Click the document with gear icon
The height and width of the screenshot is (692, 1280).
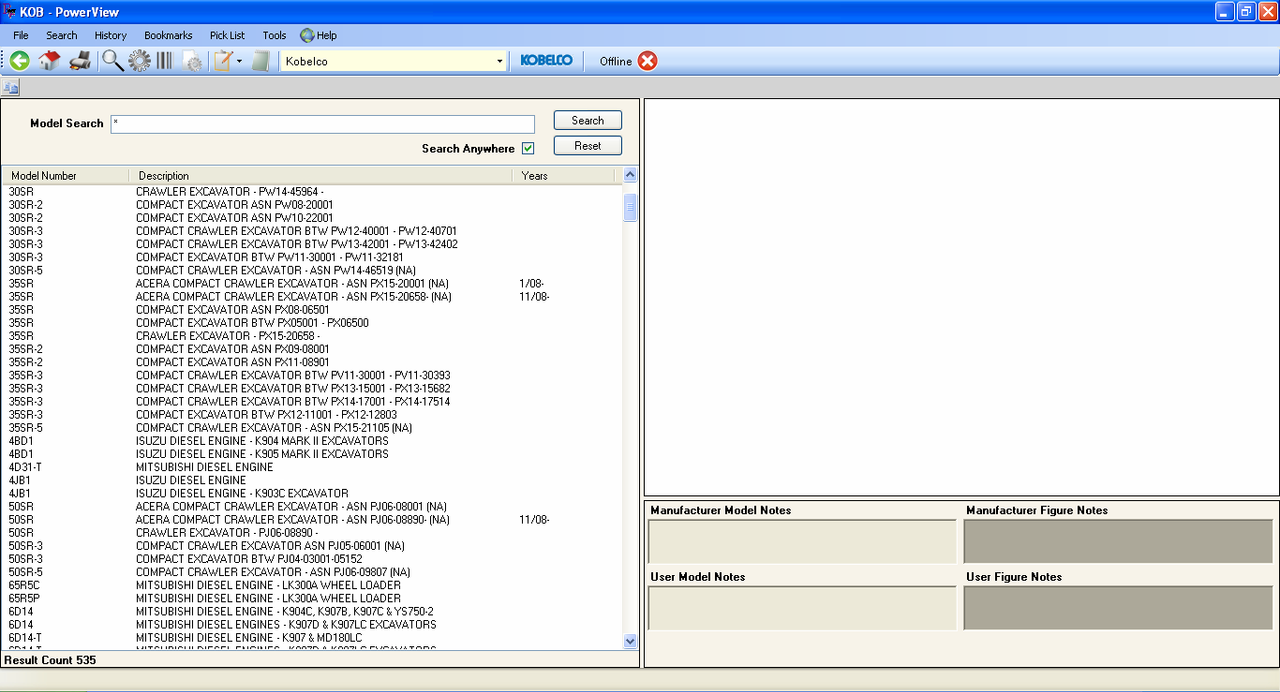point(192,61)
